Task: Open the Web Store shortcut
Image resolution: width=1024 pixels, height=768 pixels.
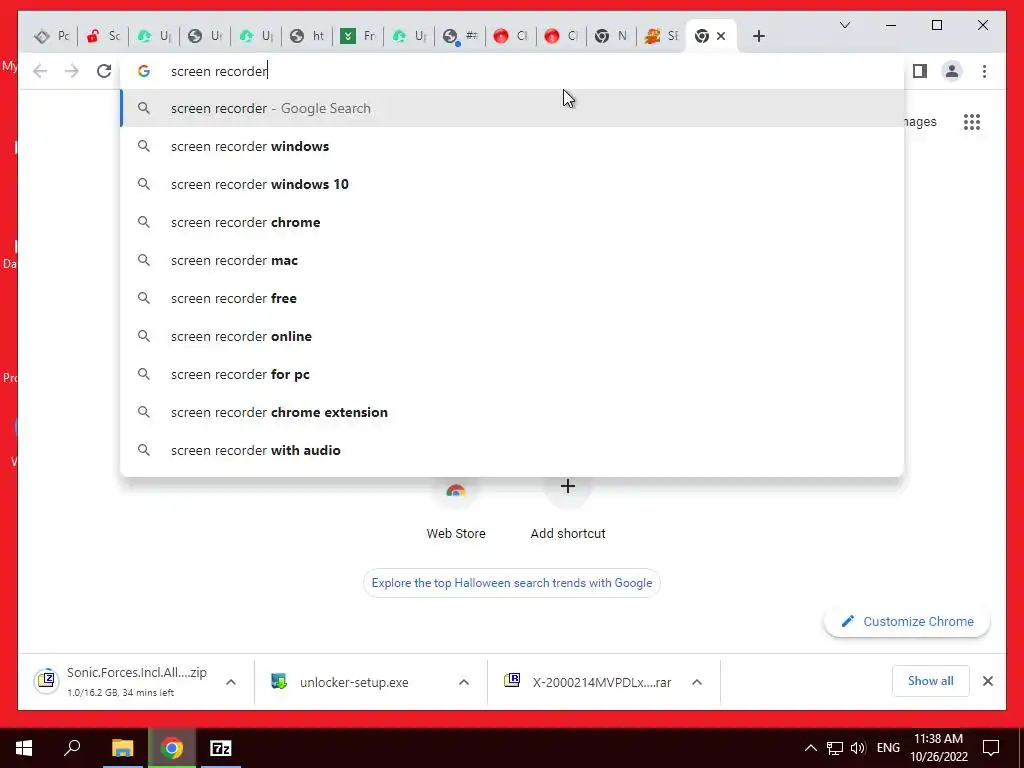Action: (x=456, y=508)
